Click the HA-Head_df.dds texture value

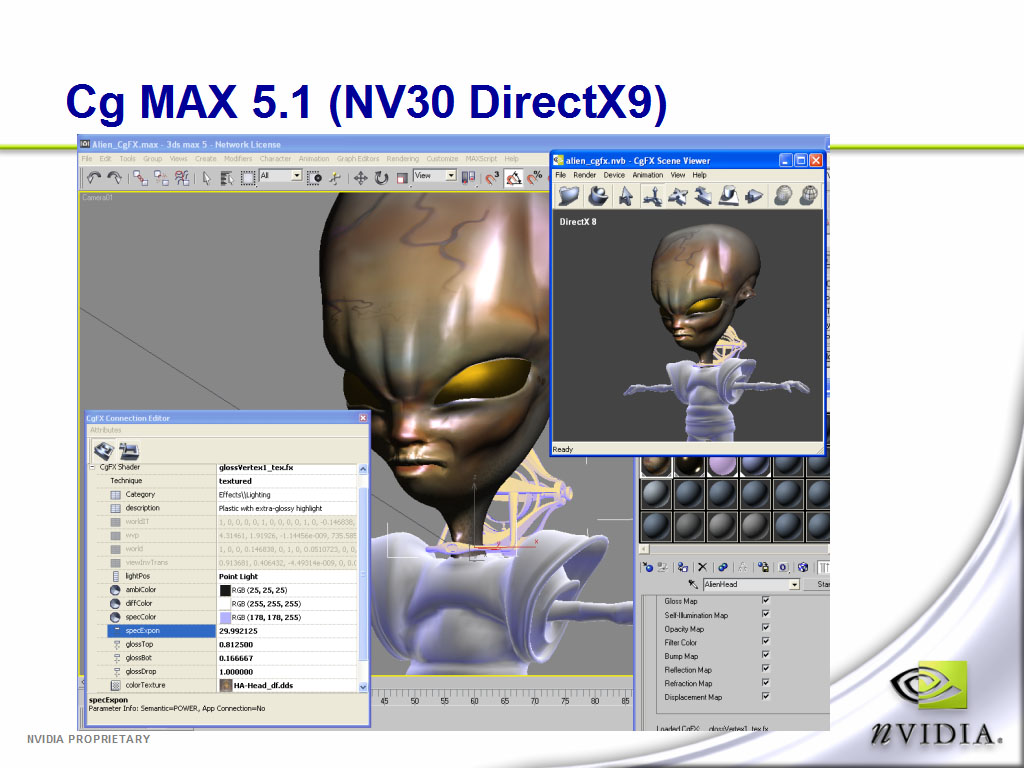[x=263, y=685]
